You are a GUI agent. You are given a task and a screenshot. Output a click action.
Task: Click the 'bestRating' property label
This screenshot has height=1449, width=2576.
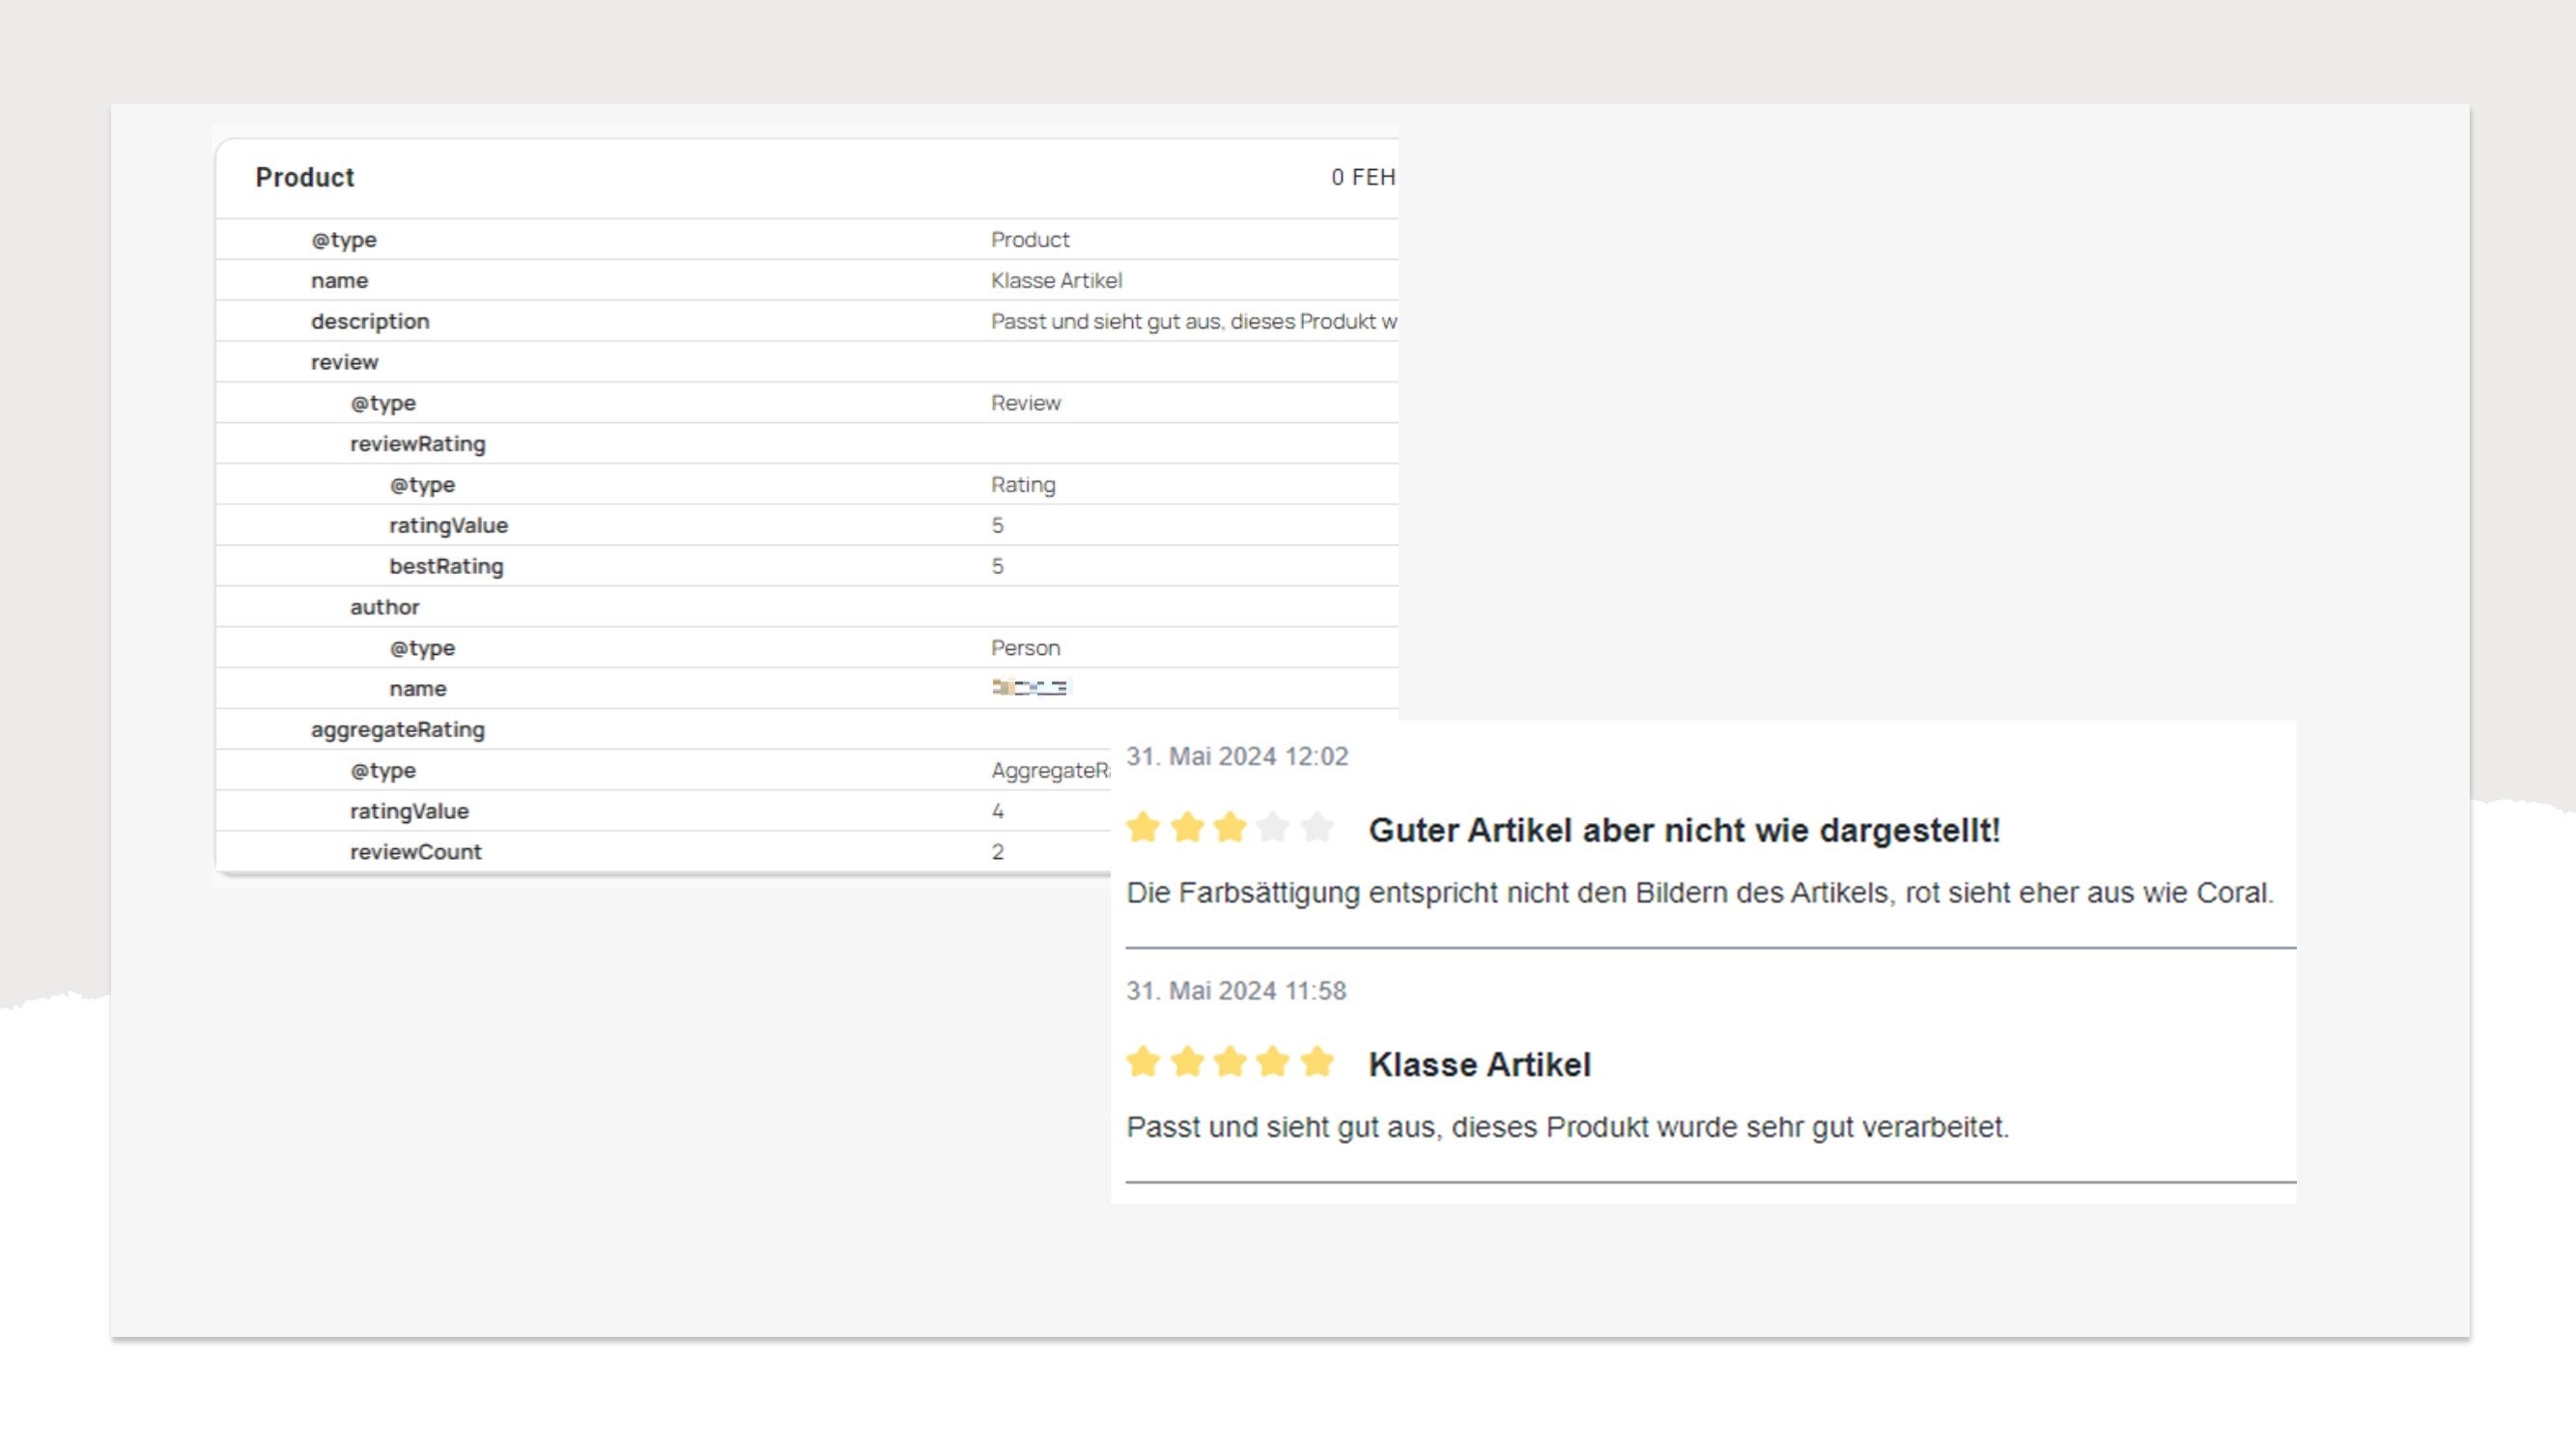(446, 566)
